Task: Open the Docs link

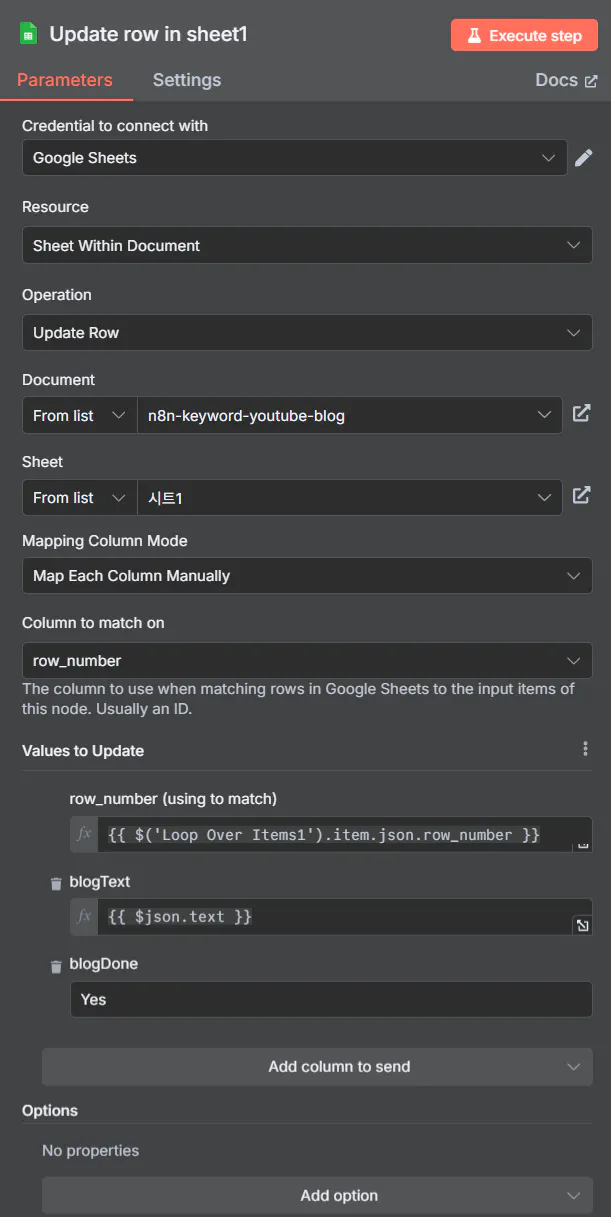Action: point(566,80)
